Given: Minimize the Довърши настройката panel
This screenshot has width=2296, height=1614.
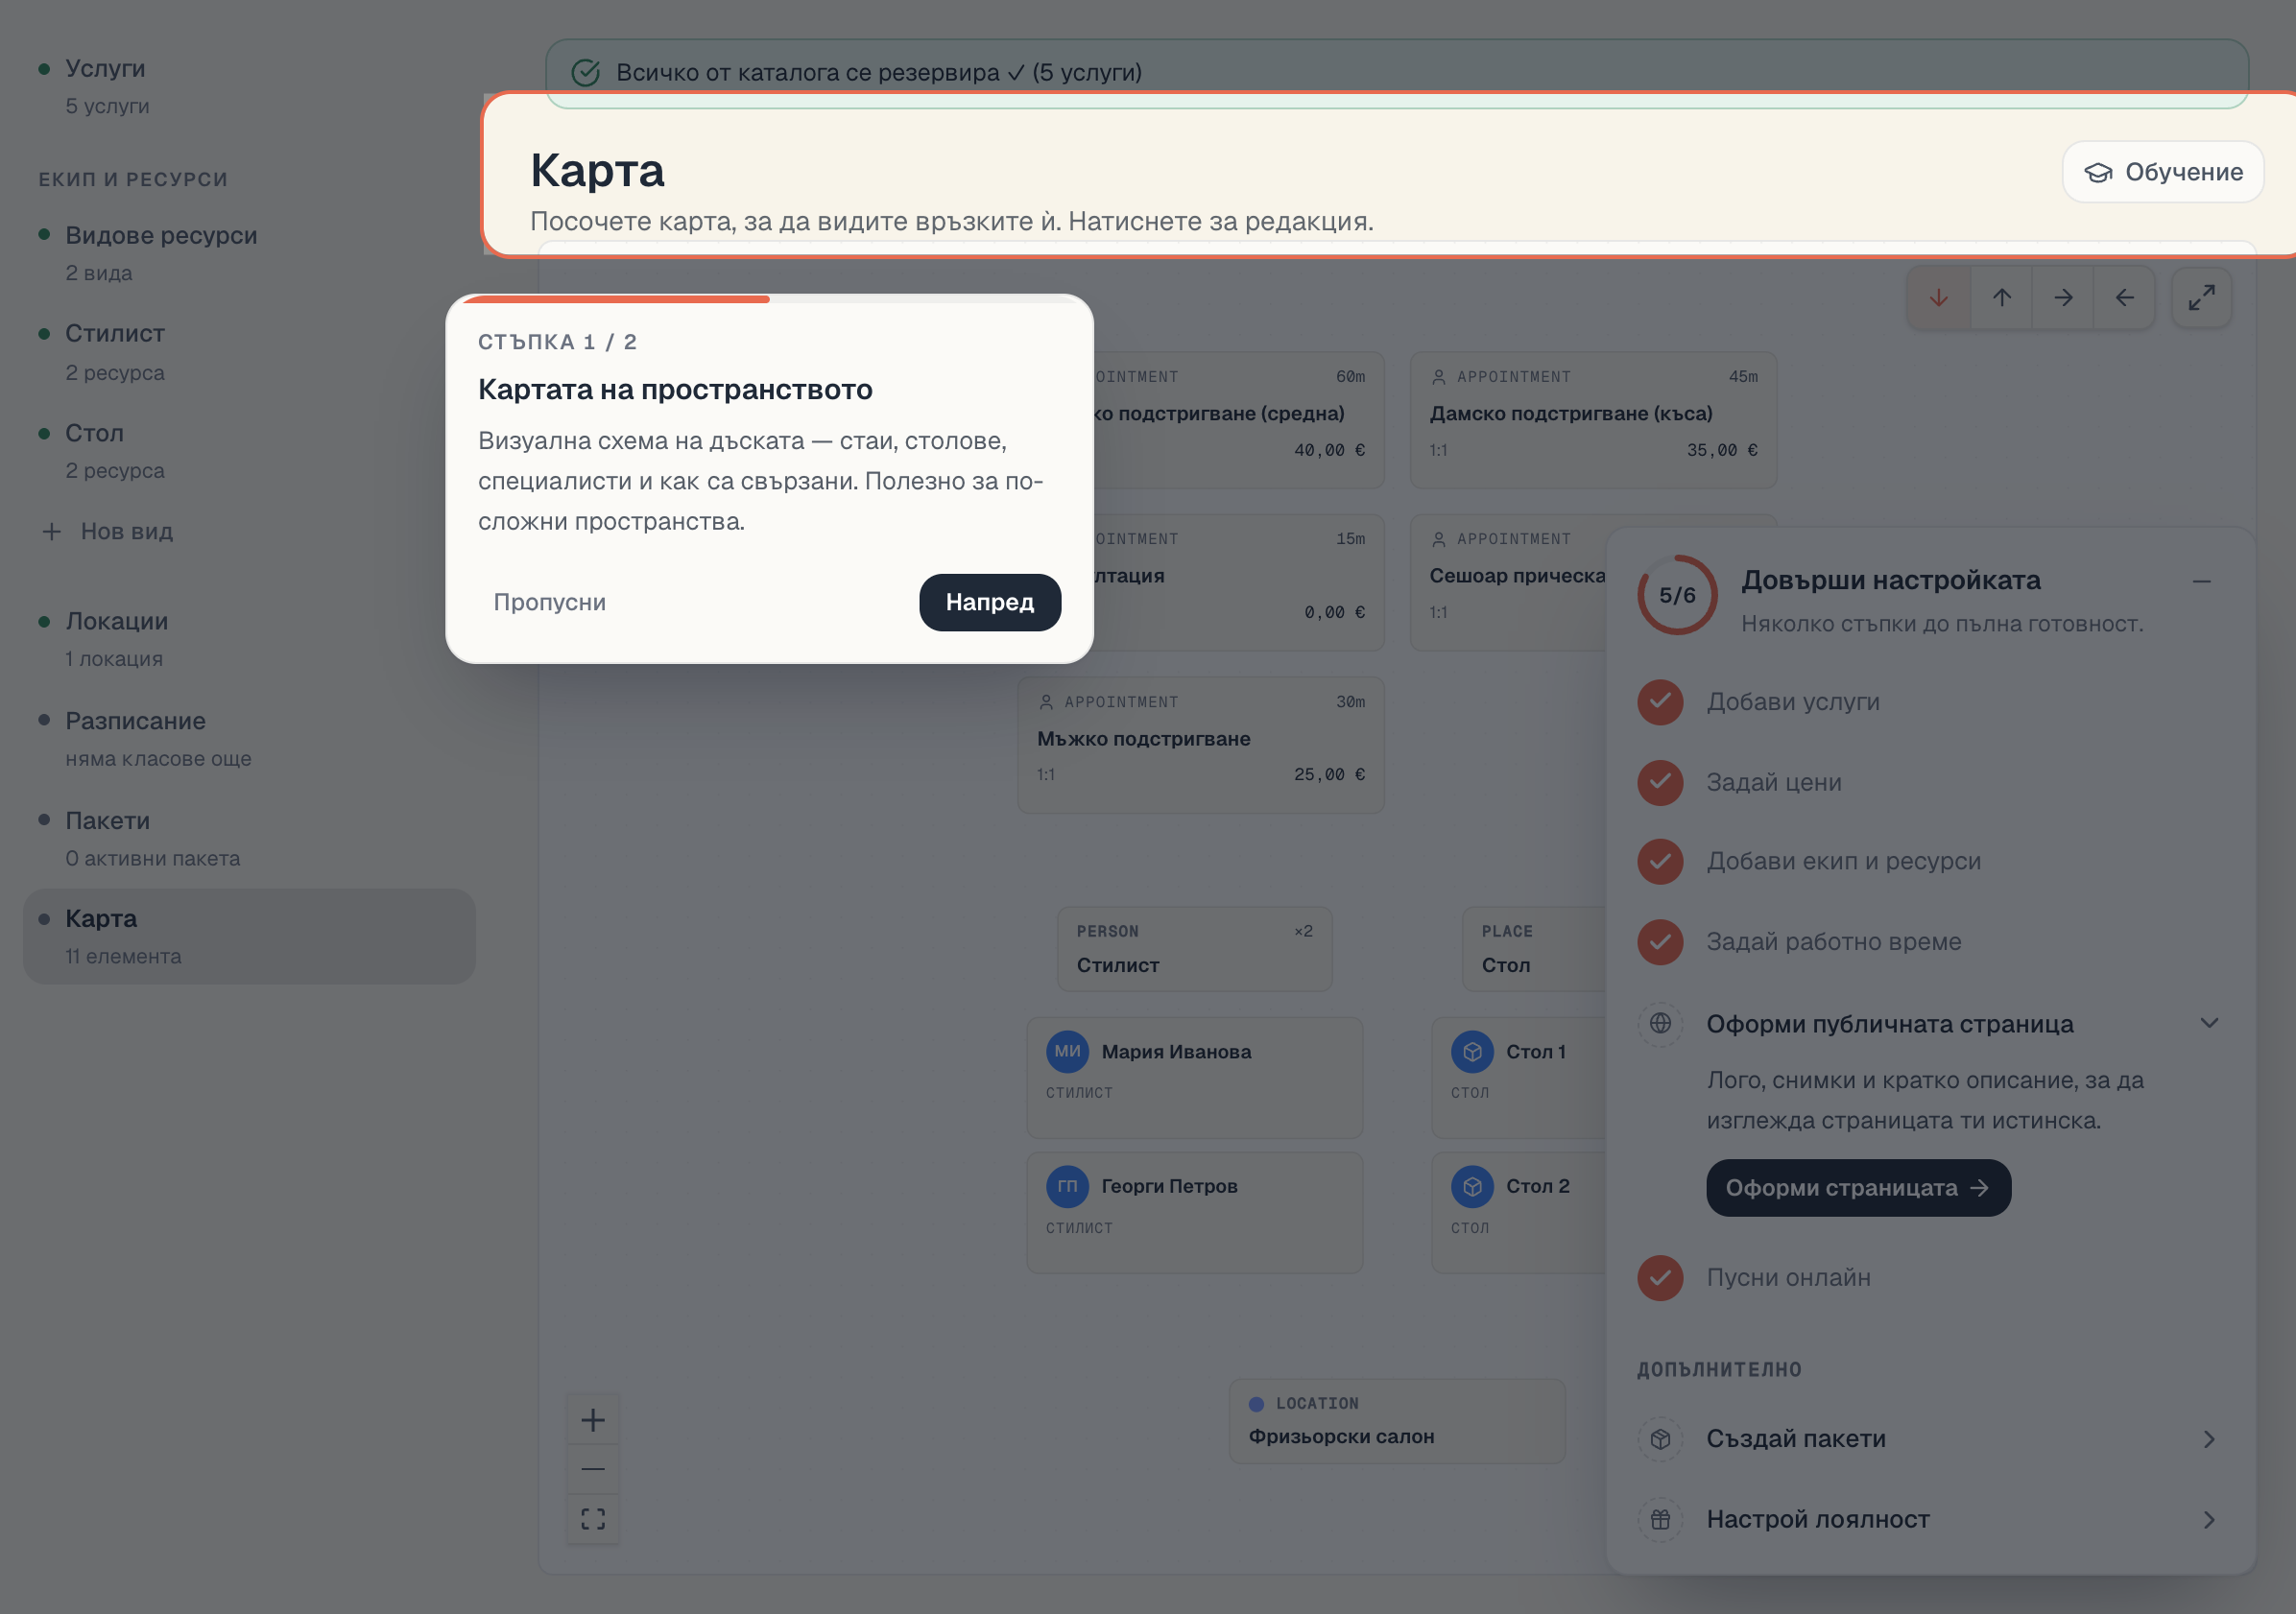Looking at the screenshot, I should [2201, 581].
